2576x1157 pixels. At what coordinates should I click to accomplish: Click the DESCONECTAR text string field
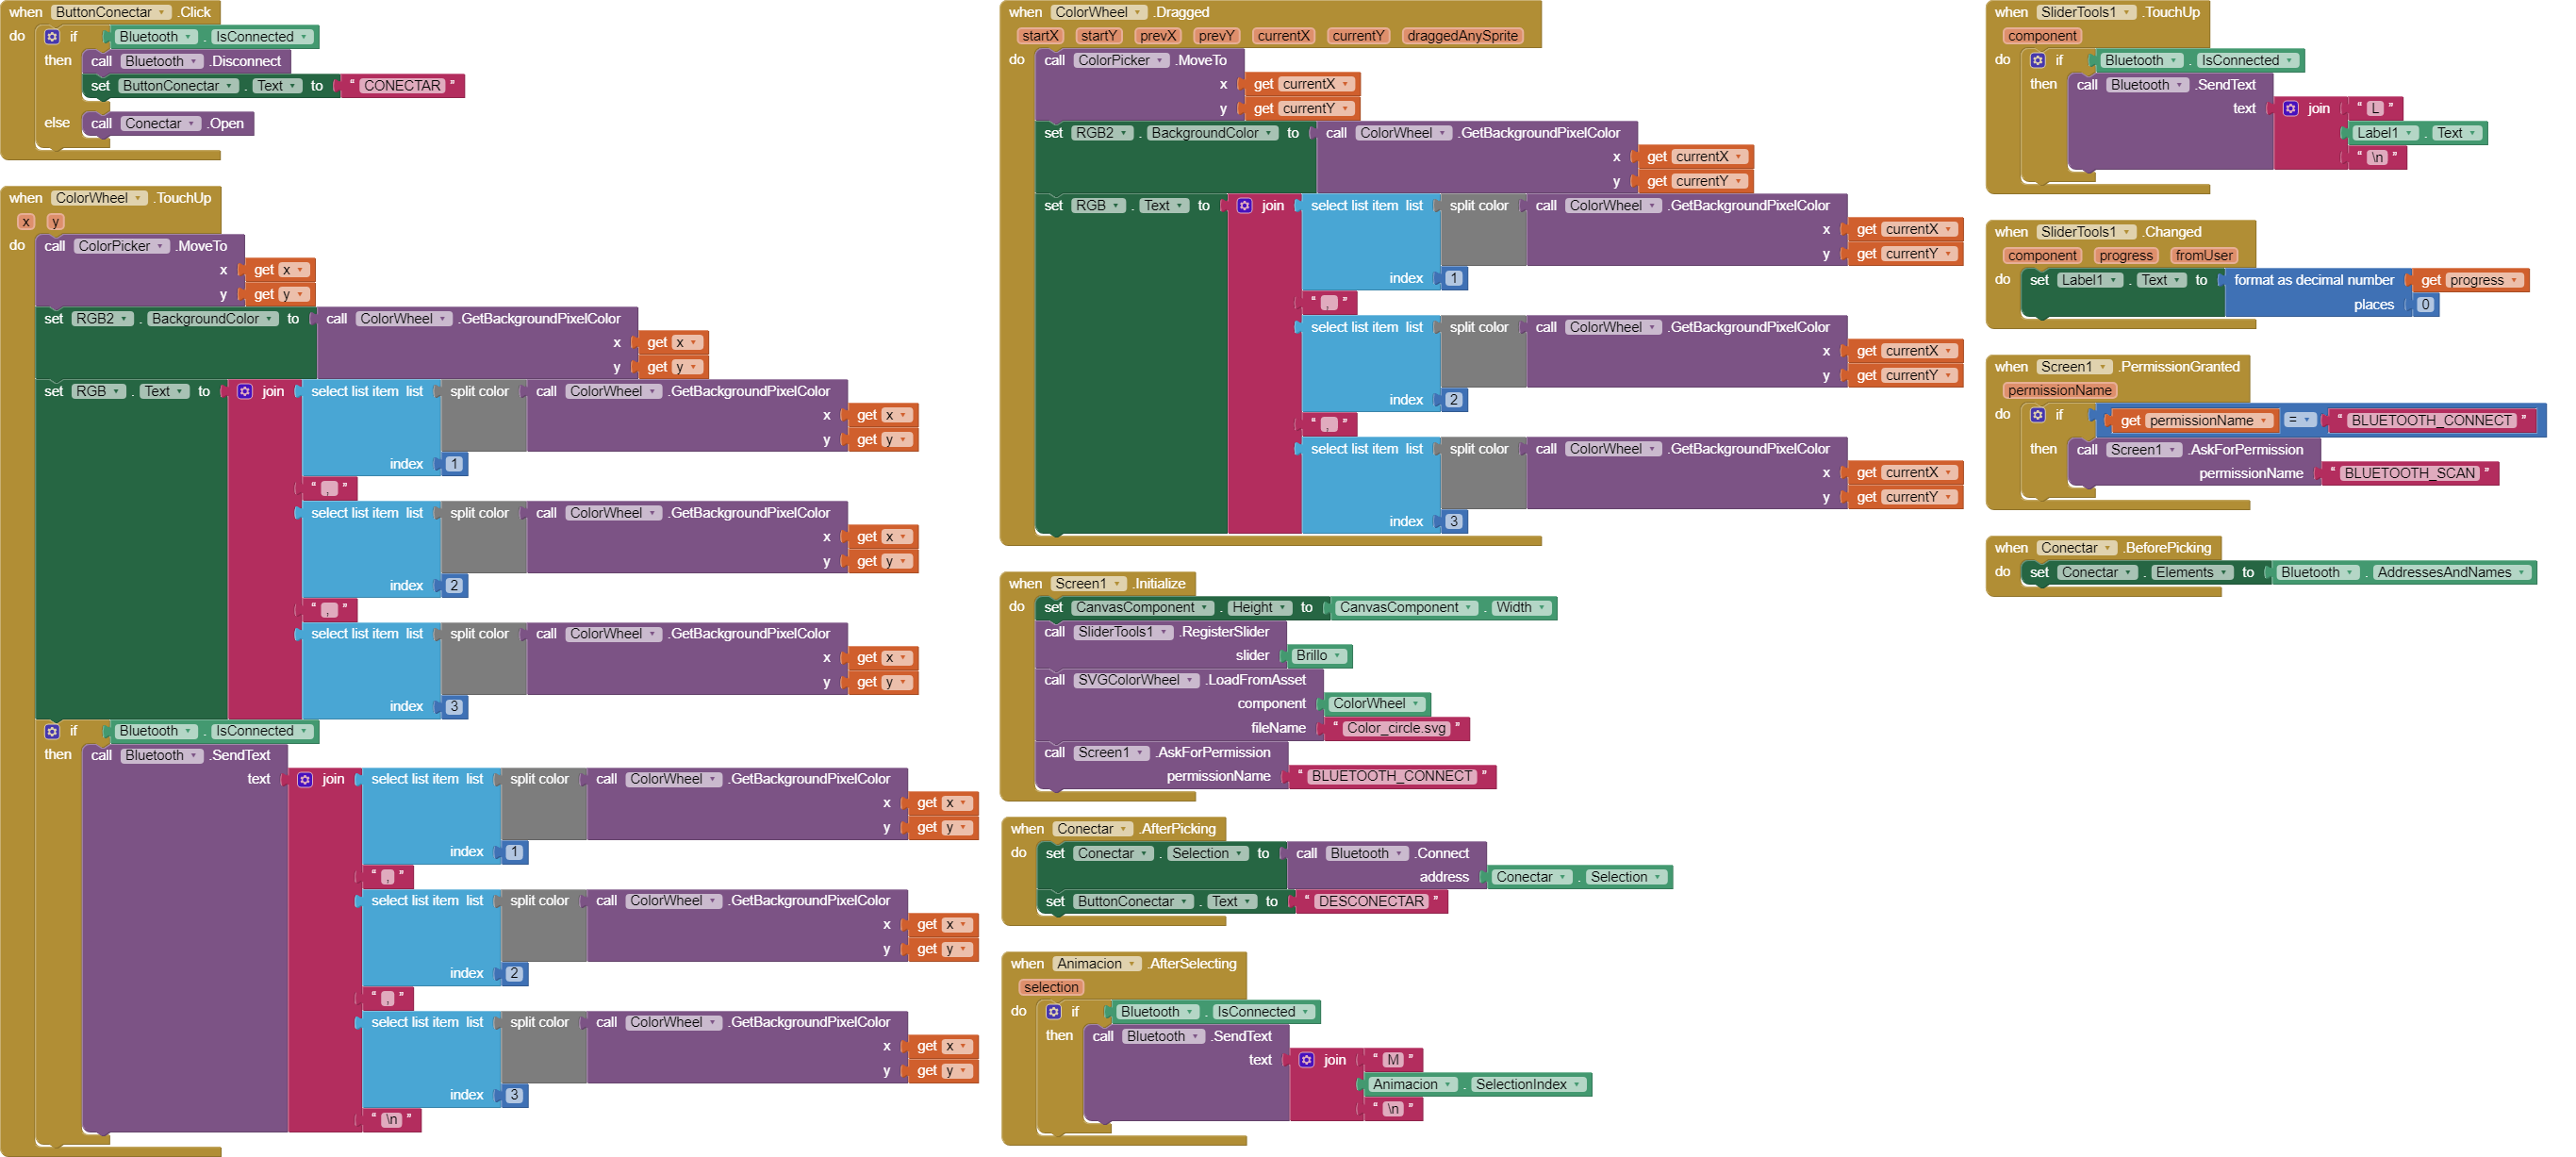point(1370,902)
